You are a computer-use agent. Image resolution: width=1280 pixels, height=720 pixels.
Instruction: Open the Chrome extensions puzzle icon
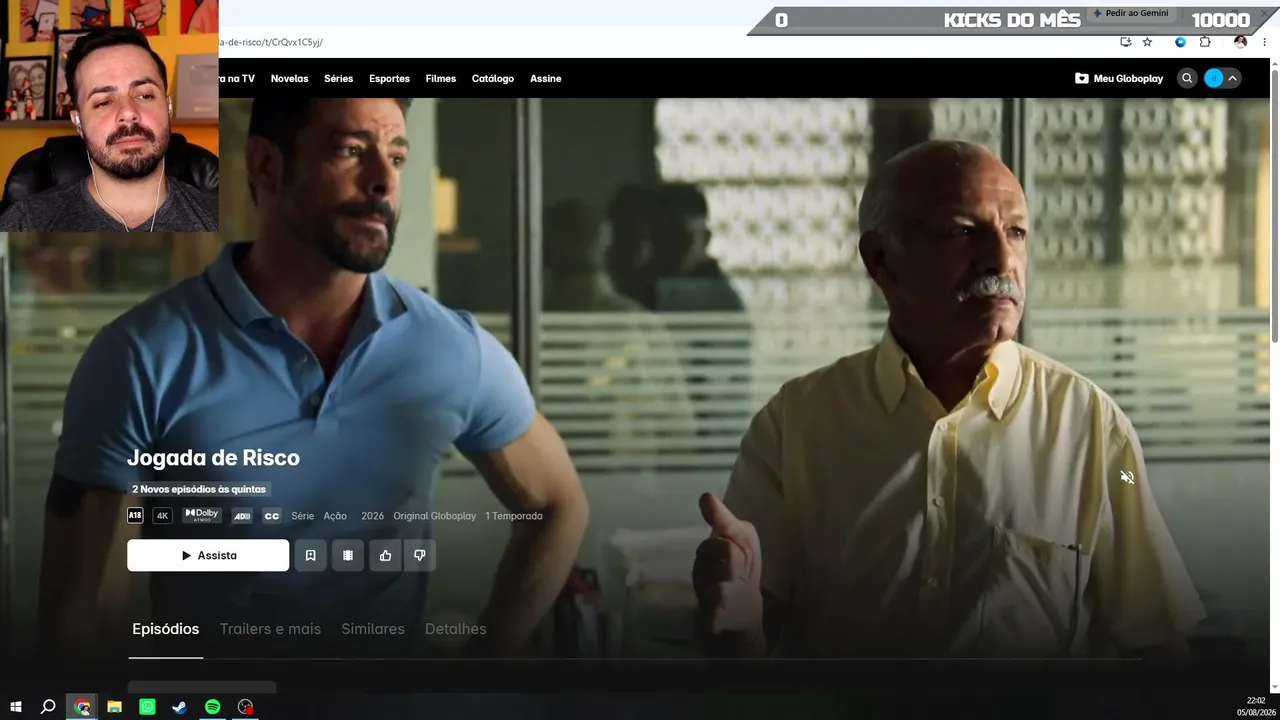click(x=1205, y=42)
